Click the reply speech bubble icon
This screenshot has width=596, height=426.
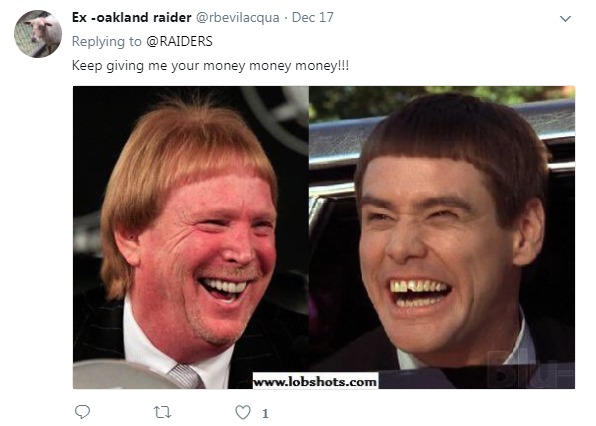click(82, 412)
